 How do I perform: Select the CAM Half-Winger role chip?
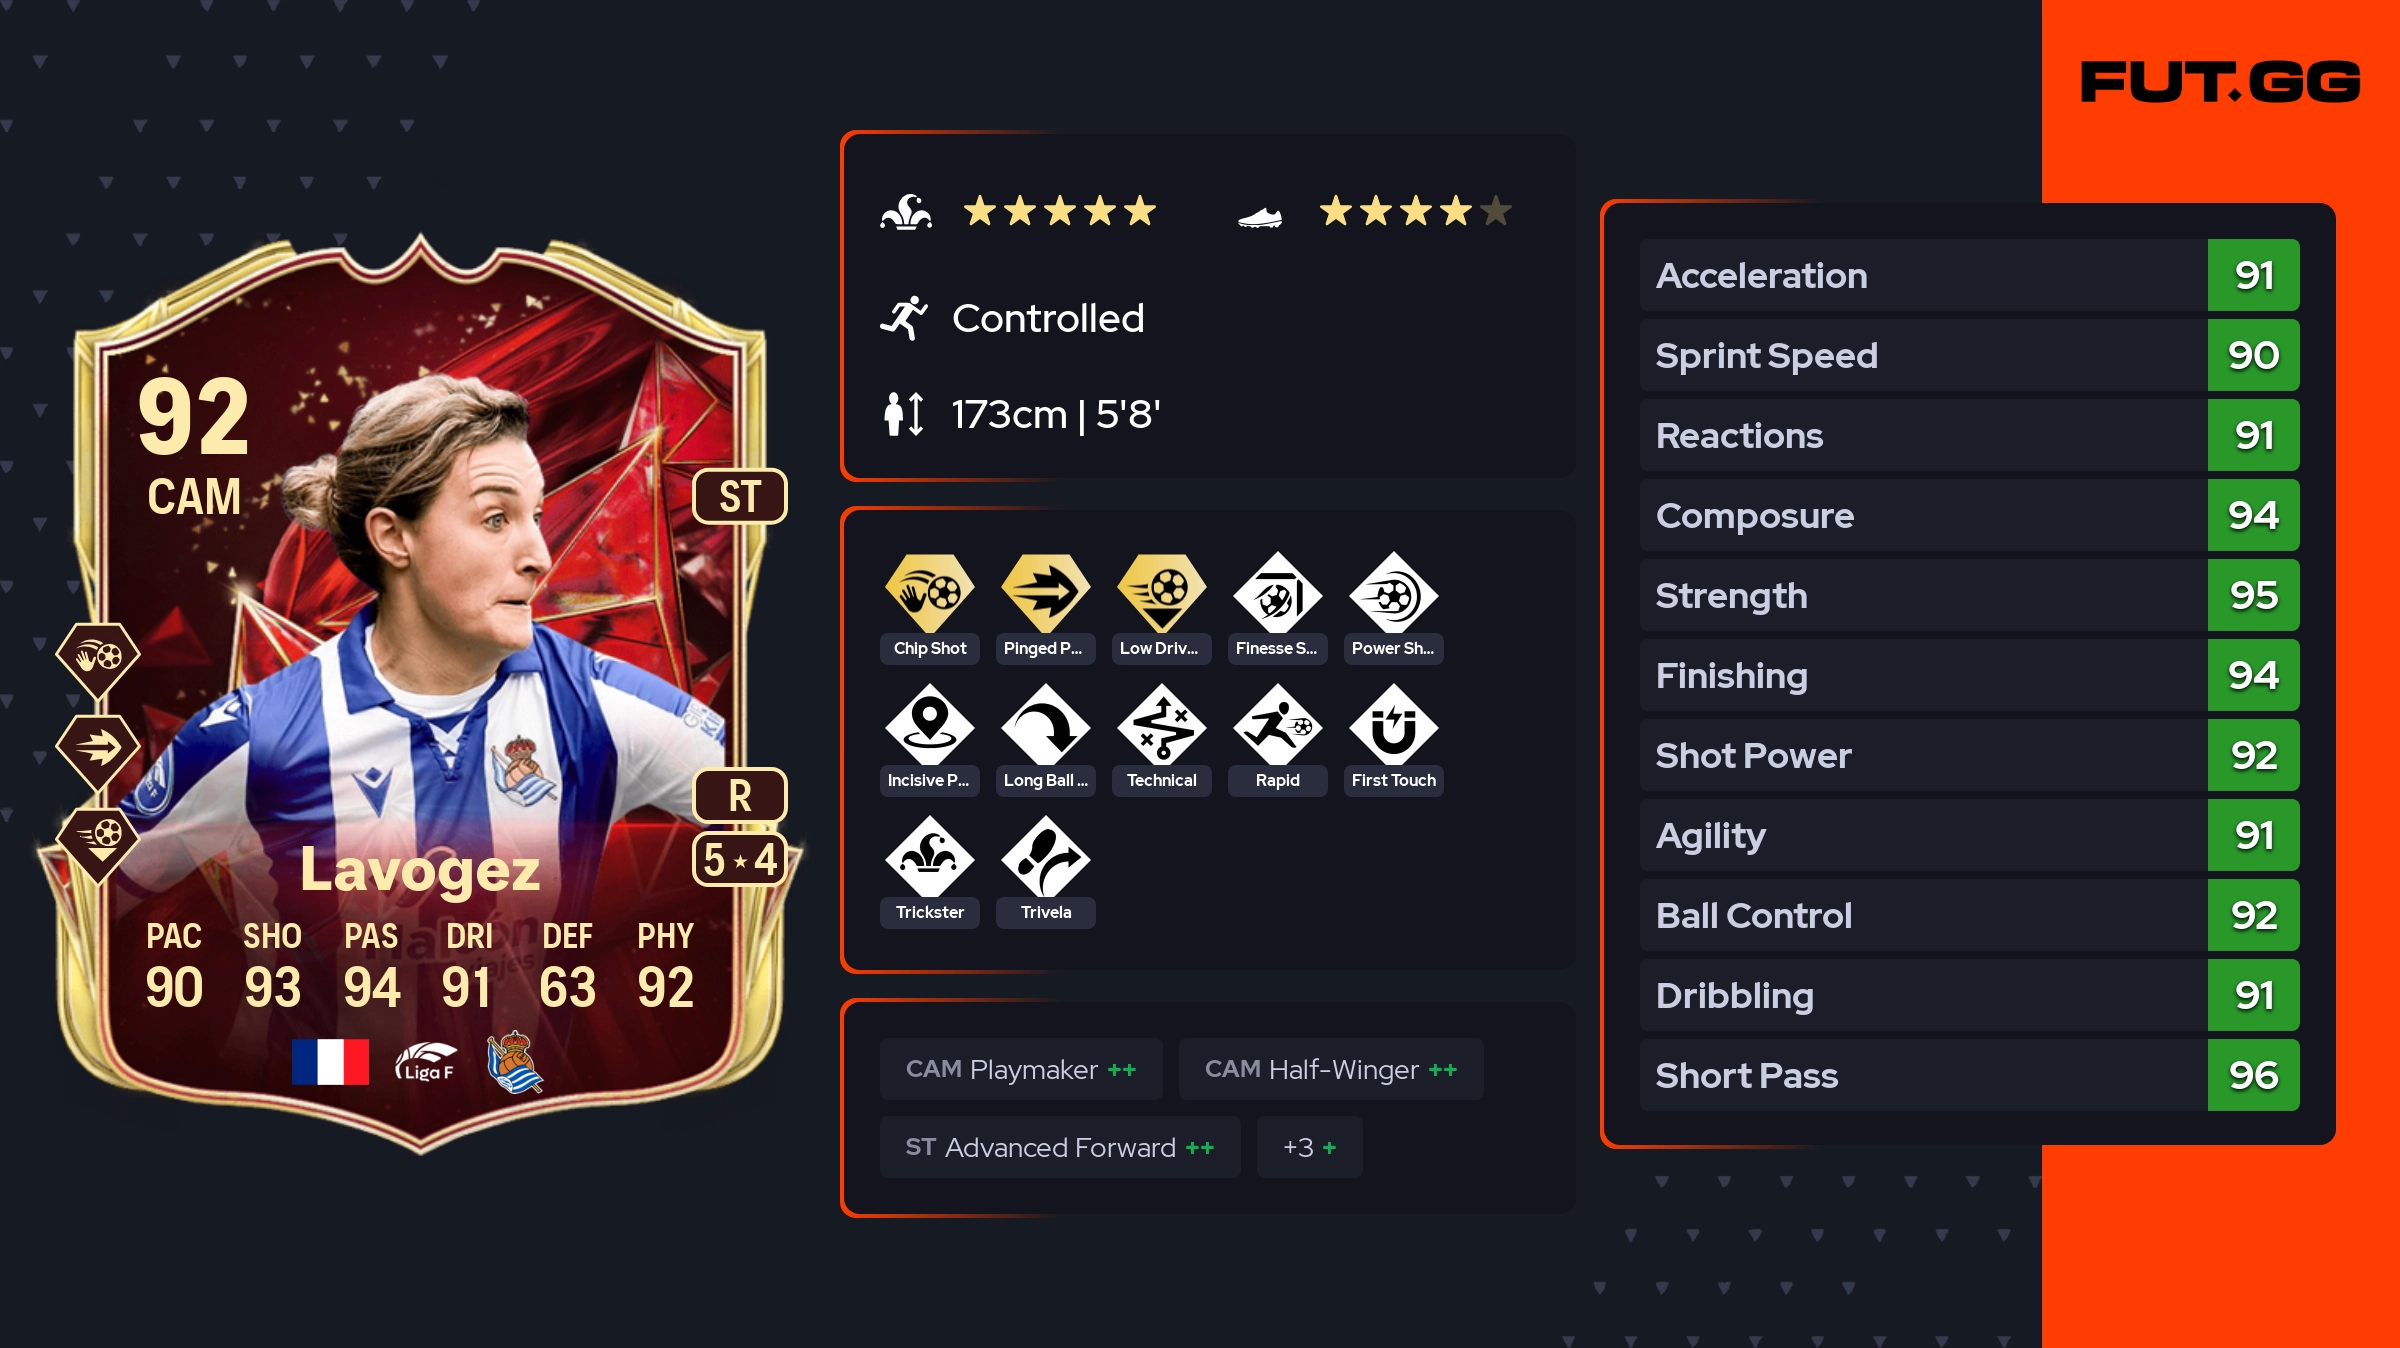tap(1331, 1069)
